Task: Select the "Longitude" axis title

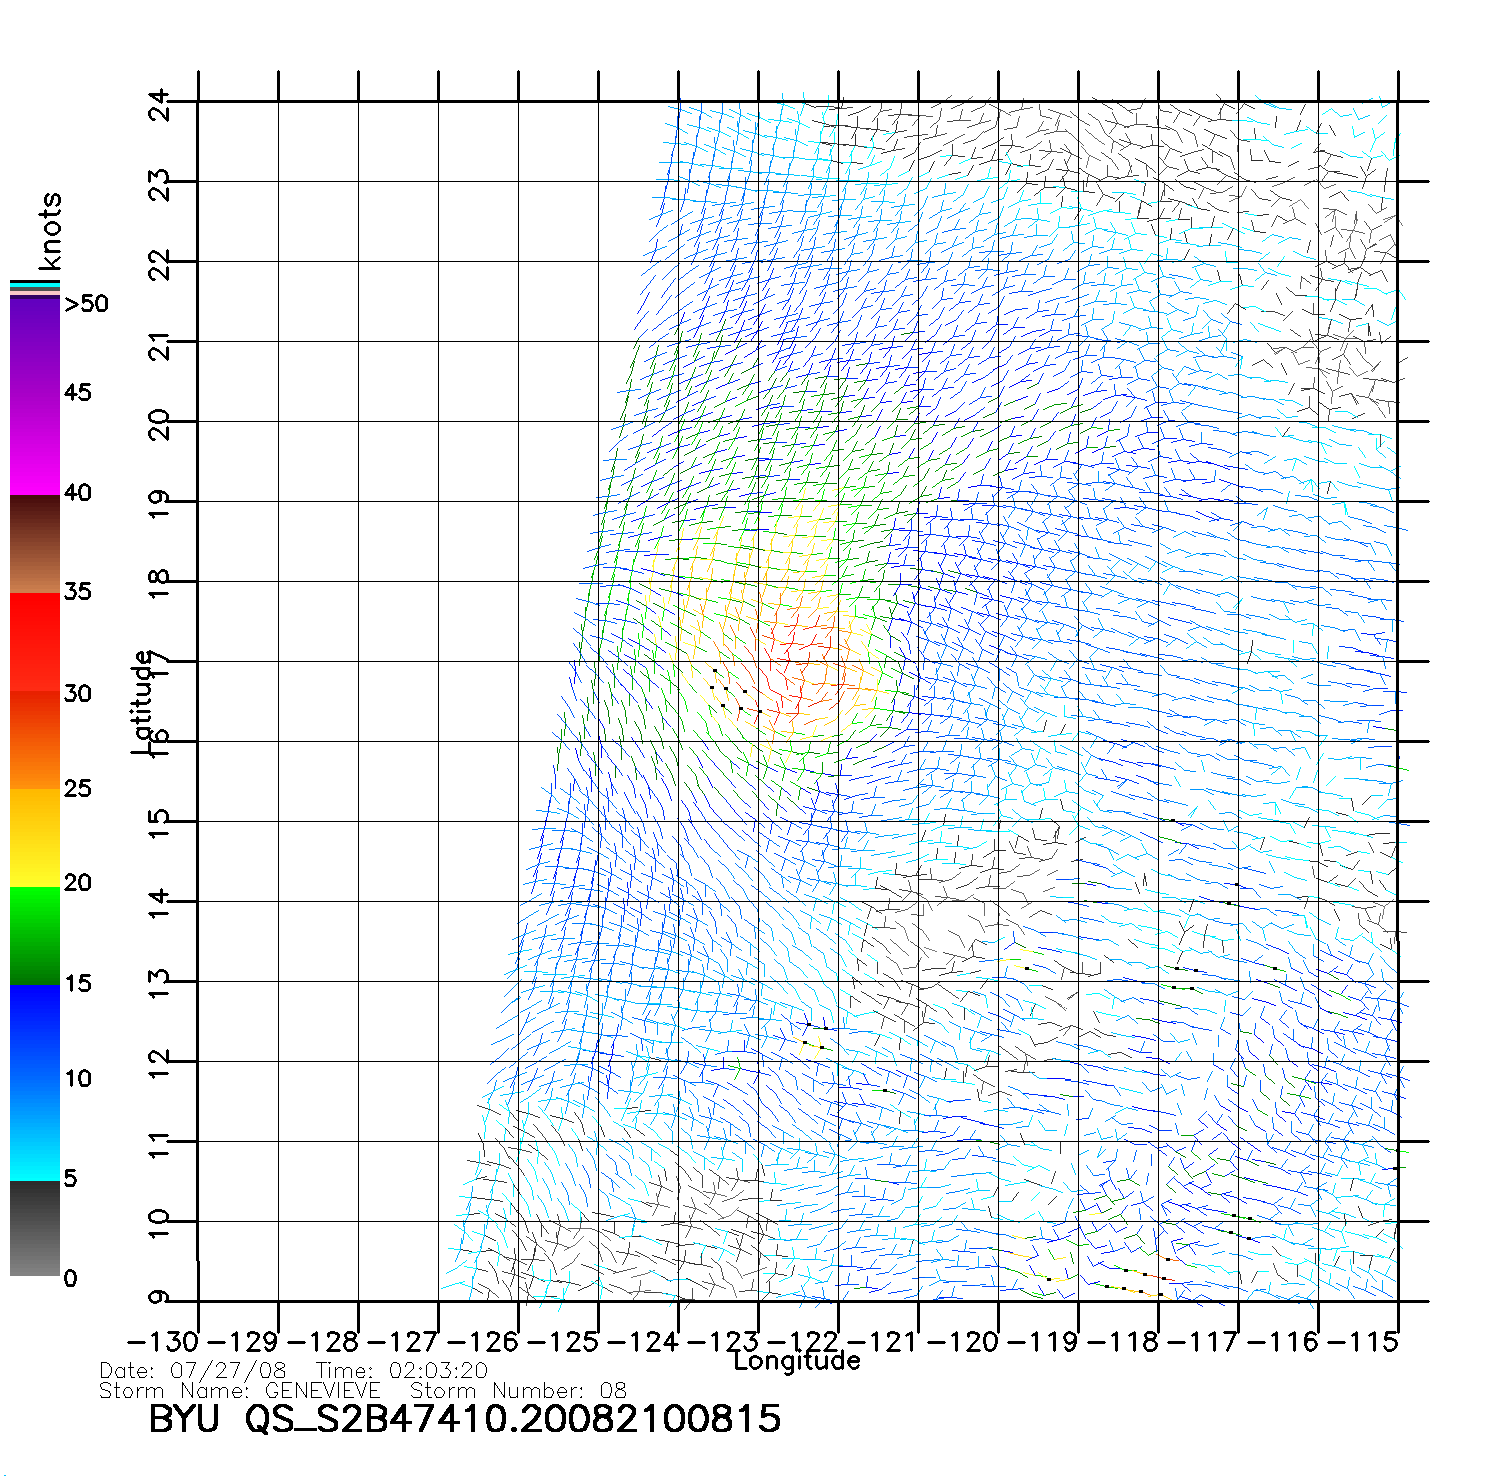Action: click(796, 1361)
